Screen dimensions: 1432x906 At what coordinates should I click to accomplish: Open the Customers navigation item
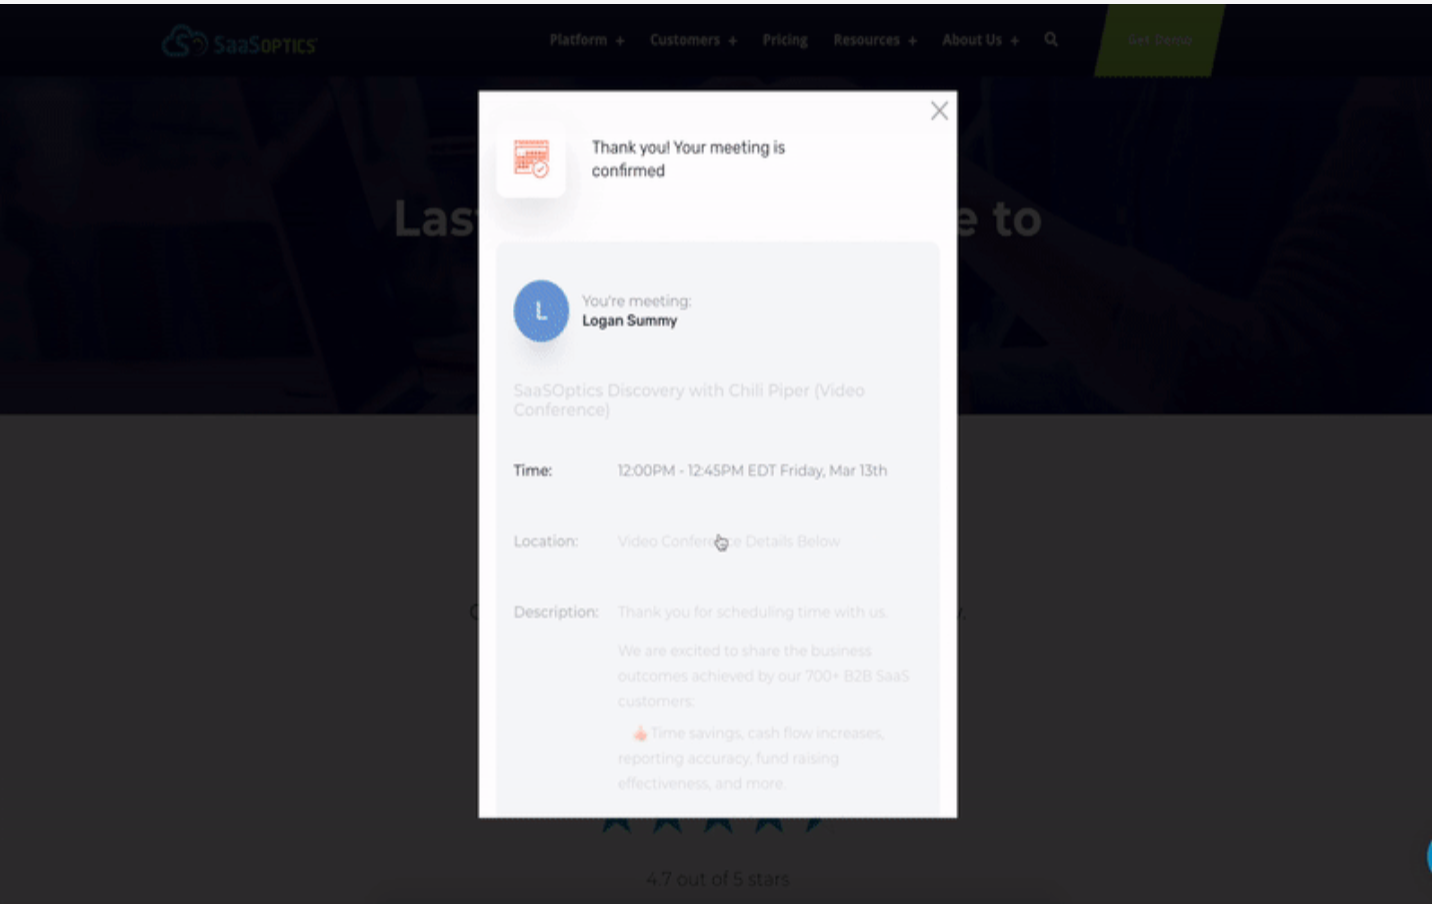coord(685,40)
